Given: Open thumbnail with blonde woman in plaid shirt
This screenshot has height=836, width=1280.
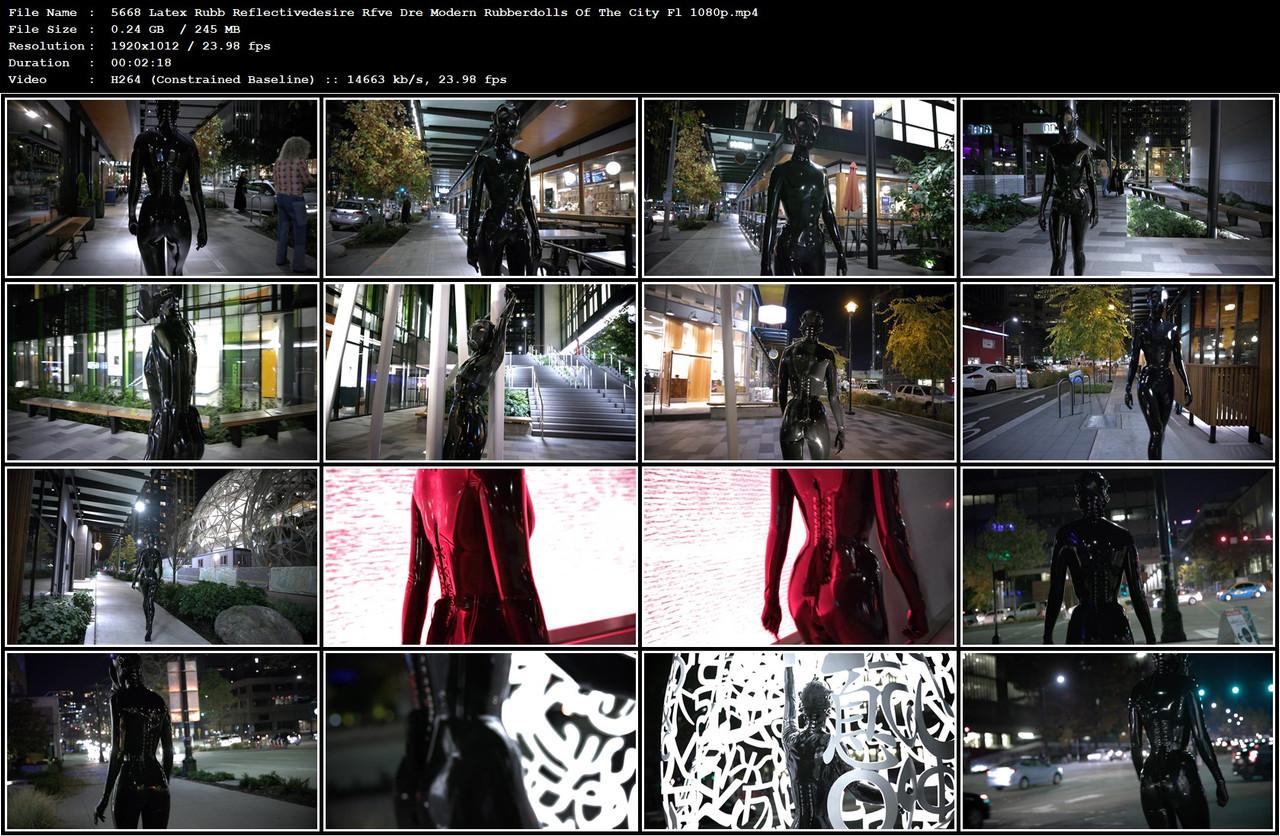Looking at the screenshot, I should tap(162, 187).
